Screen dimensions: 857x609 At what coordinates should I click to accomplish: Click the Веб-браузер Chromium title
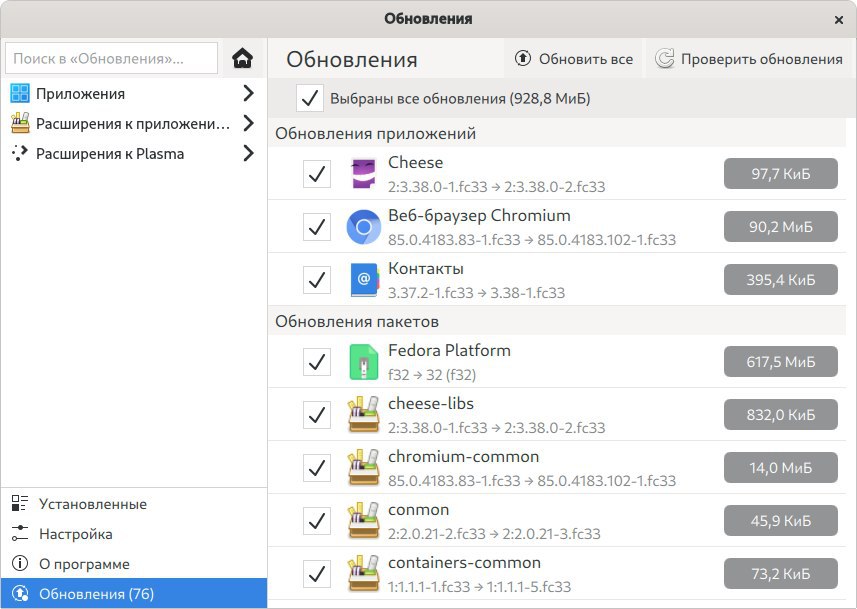479,215
